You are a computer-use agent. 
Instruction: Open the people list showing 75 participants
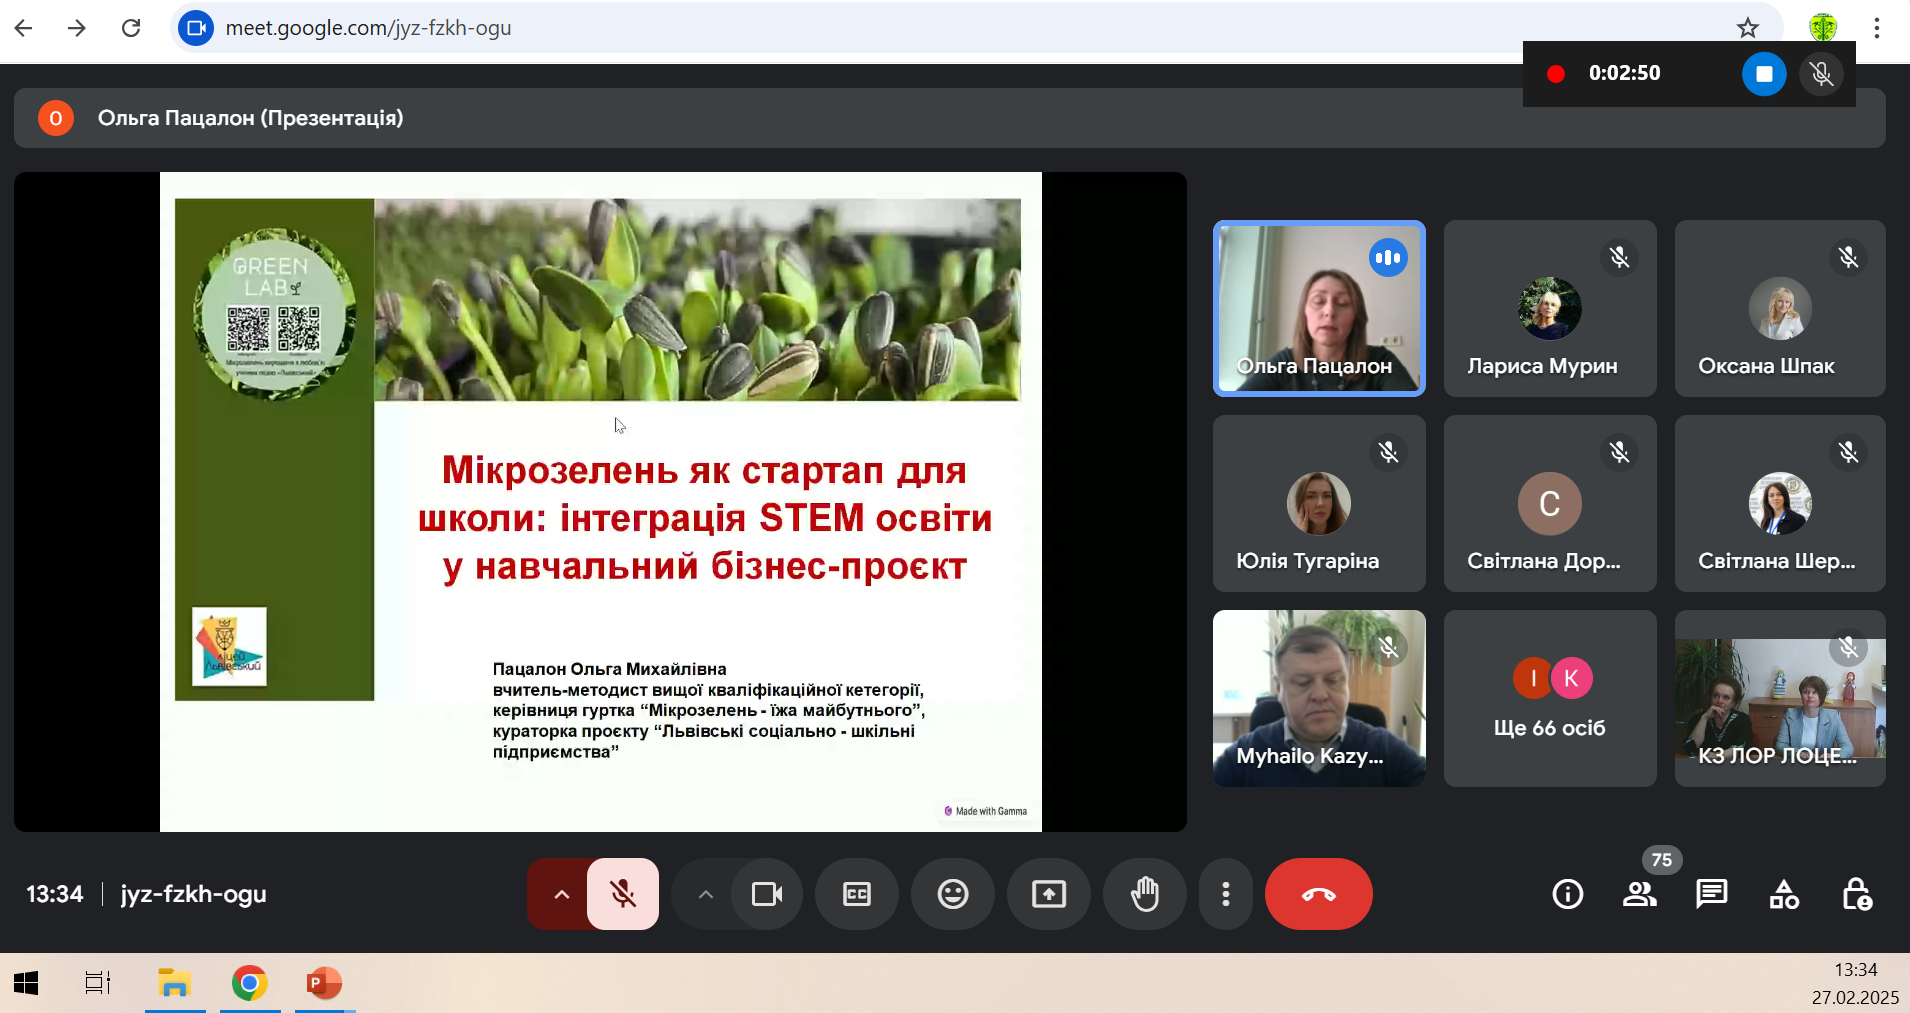click(1639, 894)
